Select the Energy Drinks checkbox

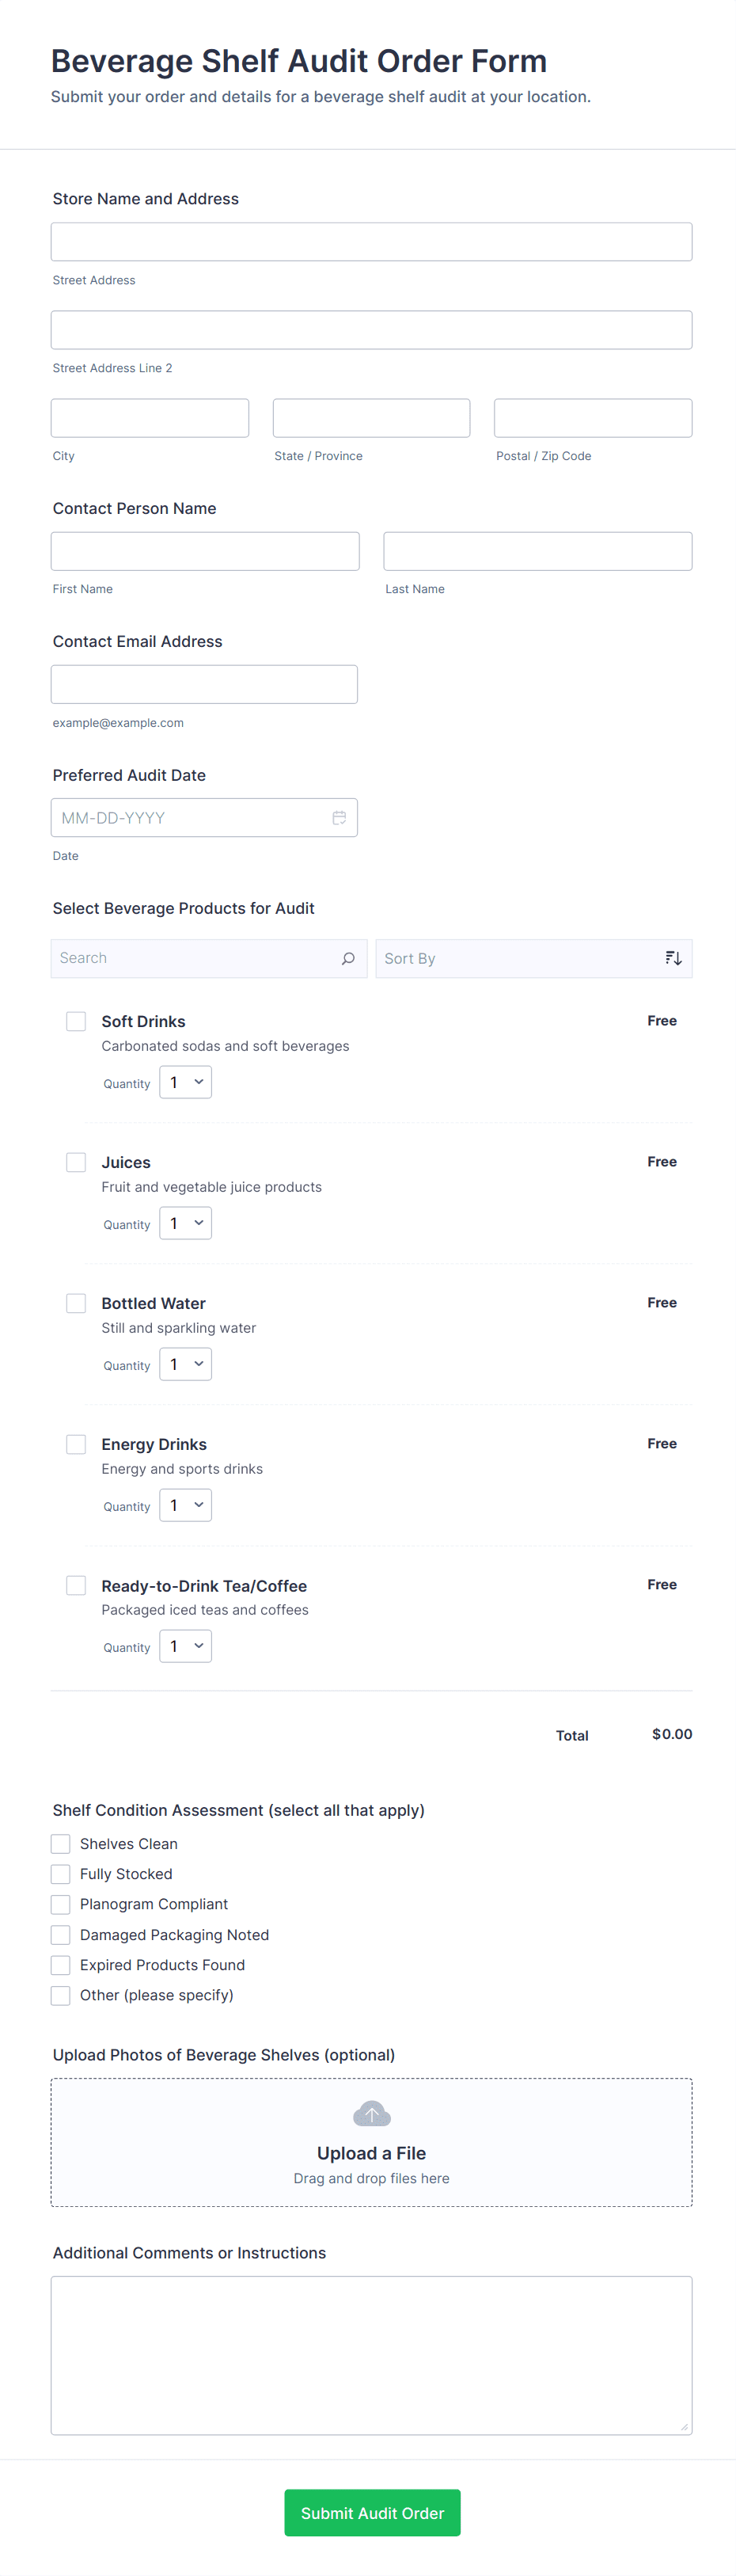(76, 1444)
